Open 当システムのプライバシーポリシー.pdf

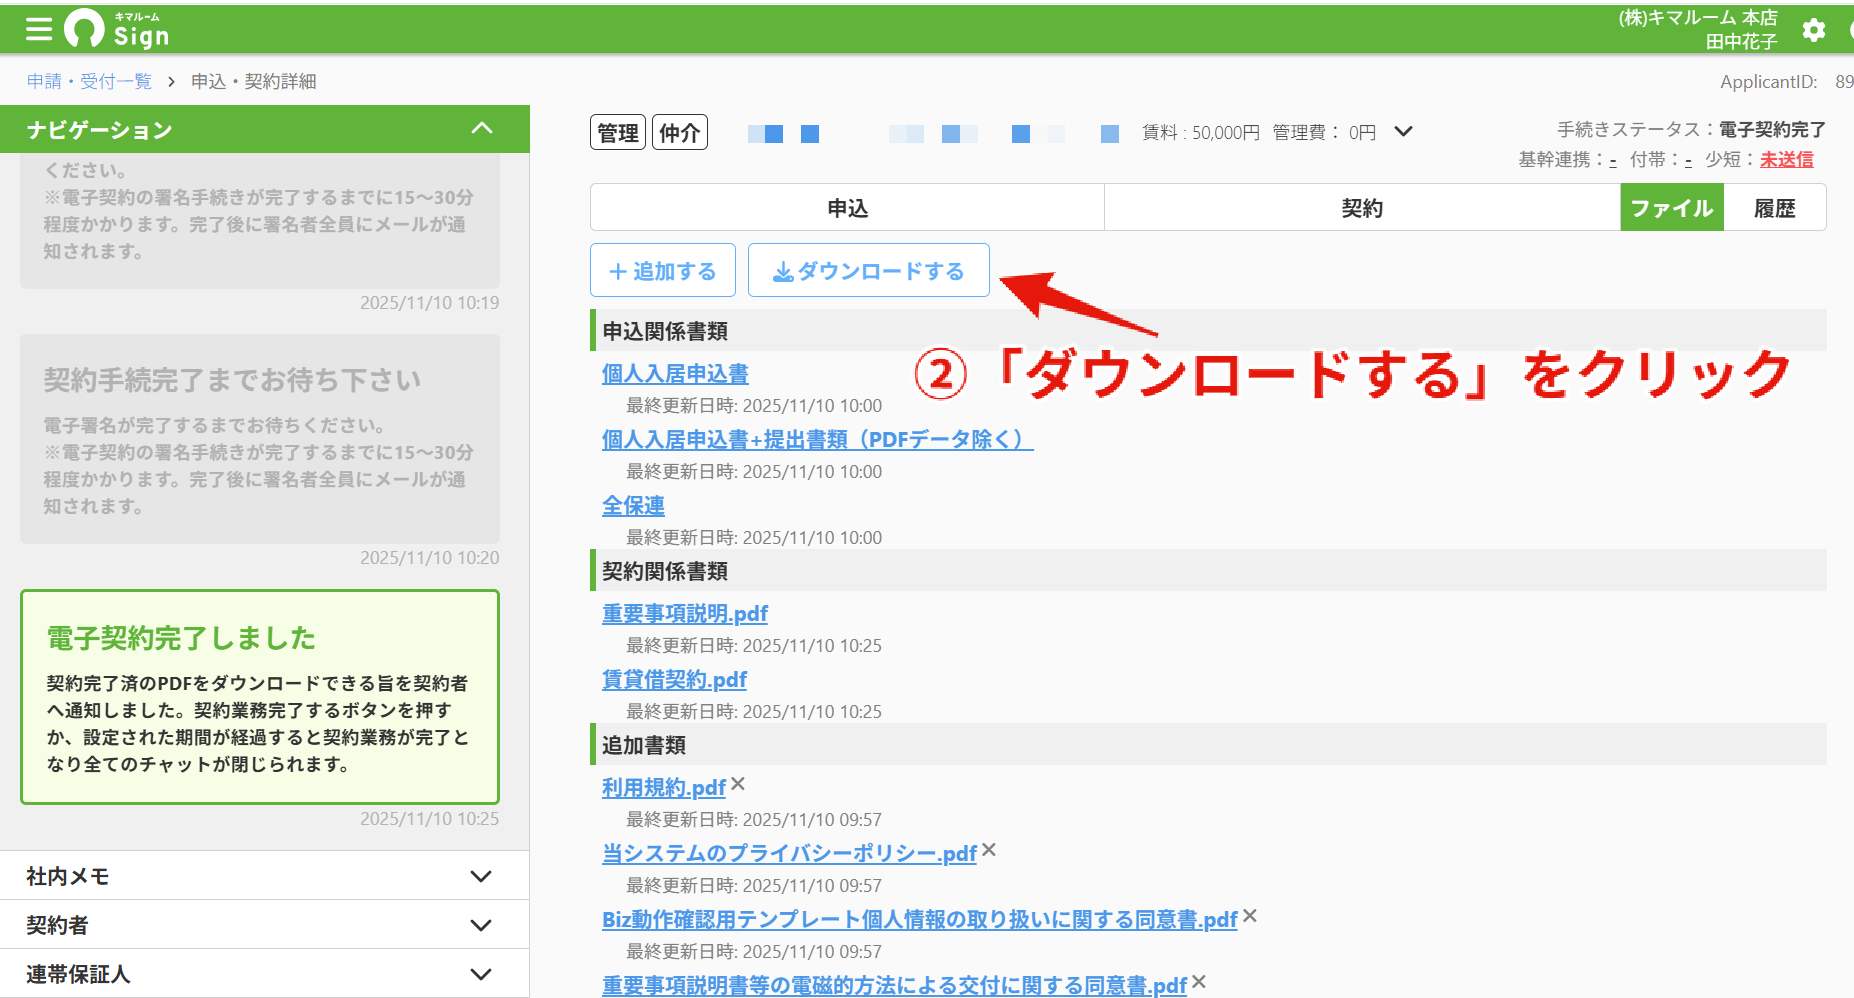click(x=789, y=854)
